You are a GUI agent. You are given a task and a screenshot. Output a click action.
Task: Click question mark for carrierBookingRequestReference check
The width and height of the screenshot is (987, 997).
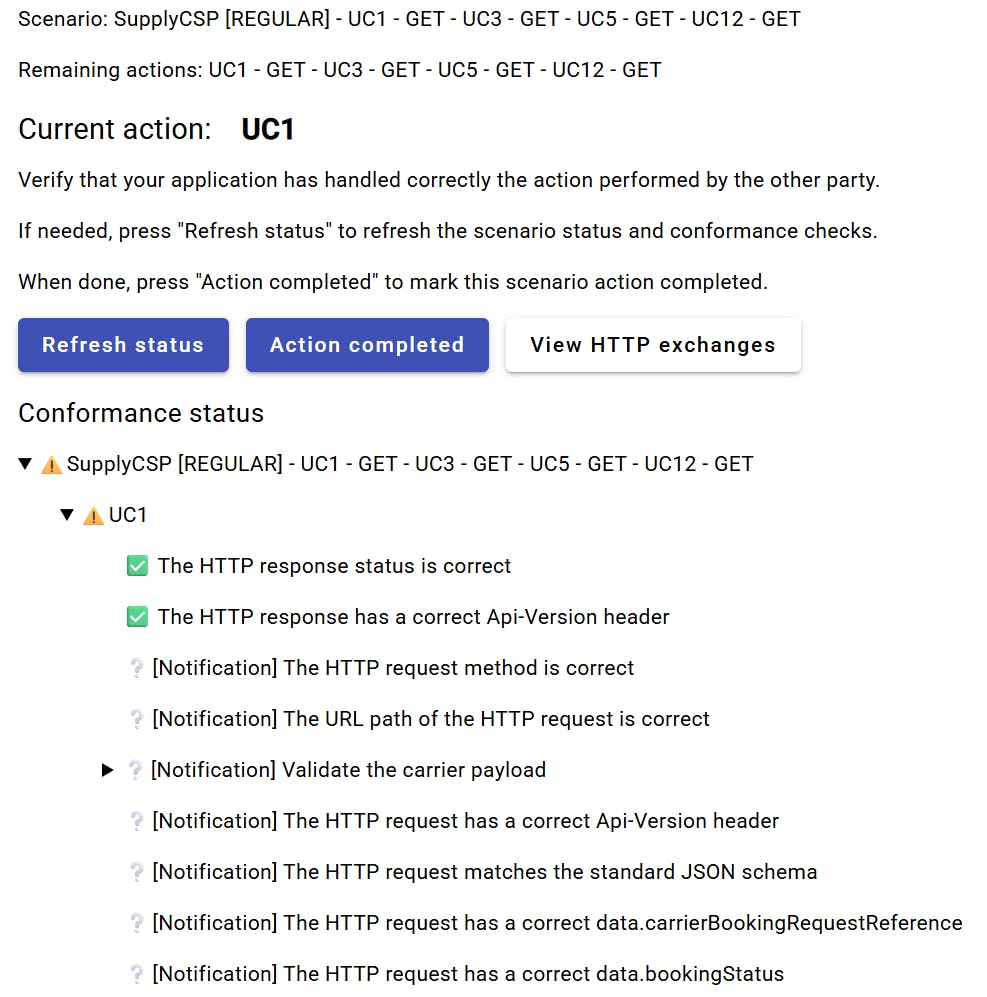tap(136, 923)
